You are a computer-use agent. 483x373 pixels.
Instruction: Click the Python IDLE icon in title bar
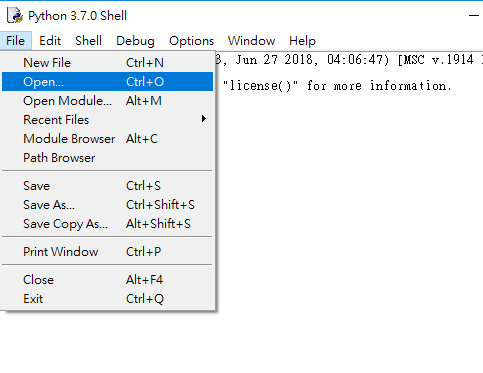point(15,16)
